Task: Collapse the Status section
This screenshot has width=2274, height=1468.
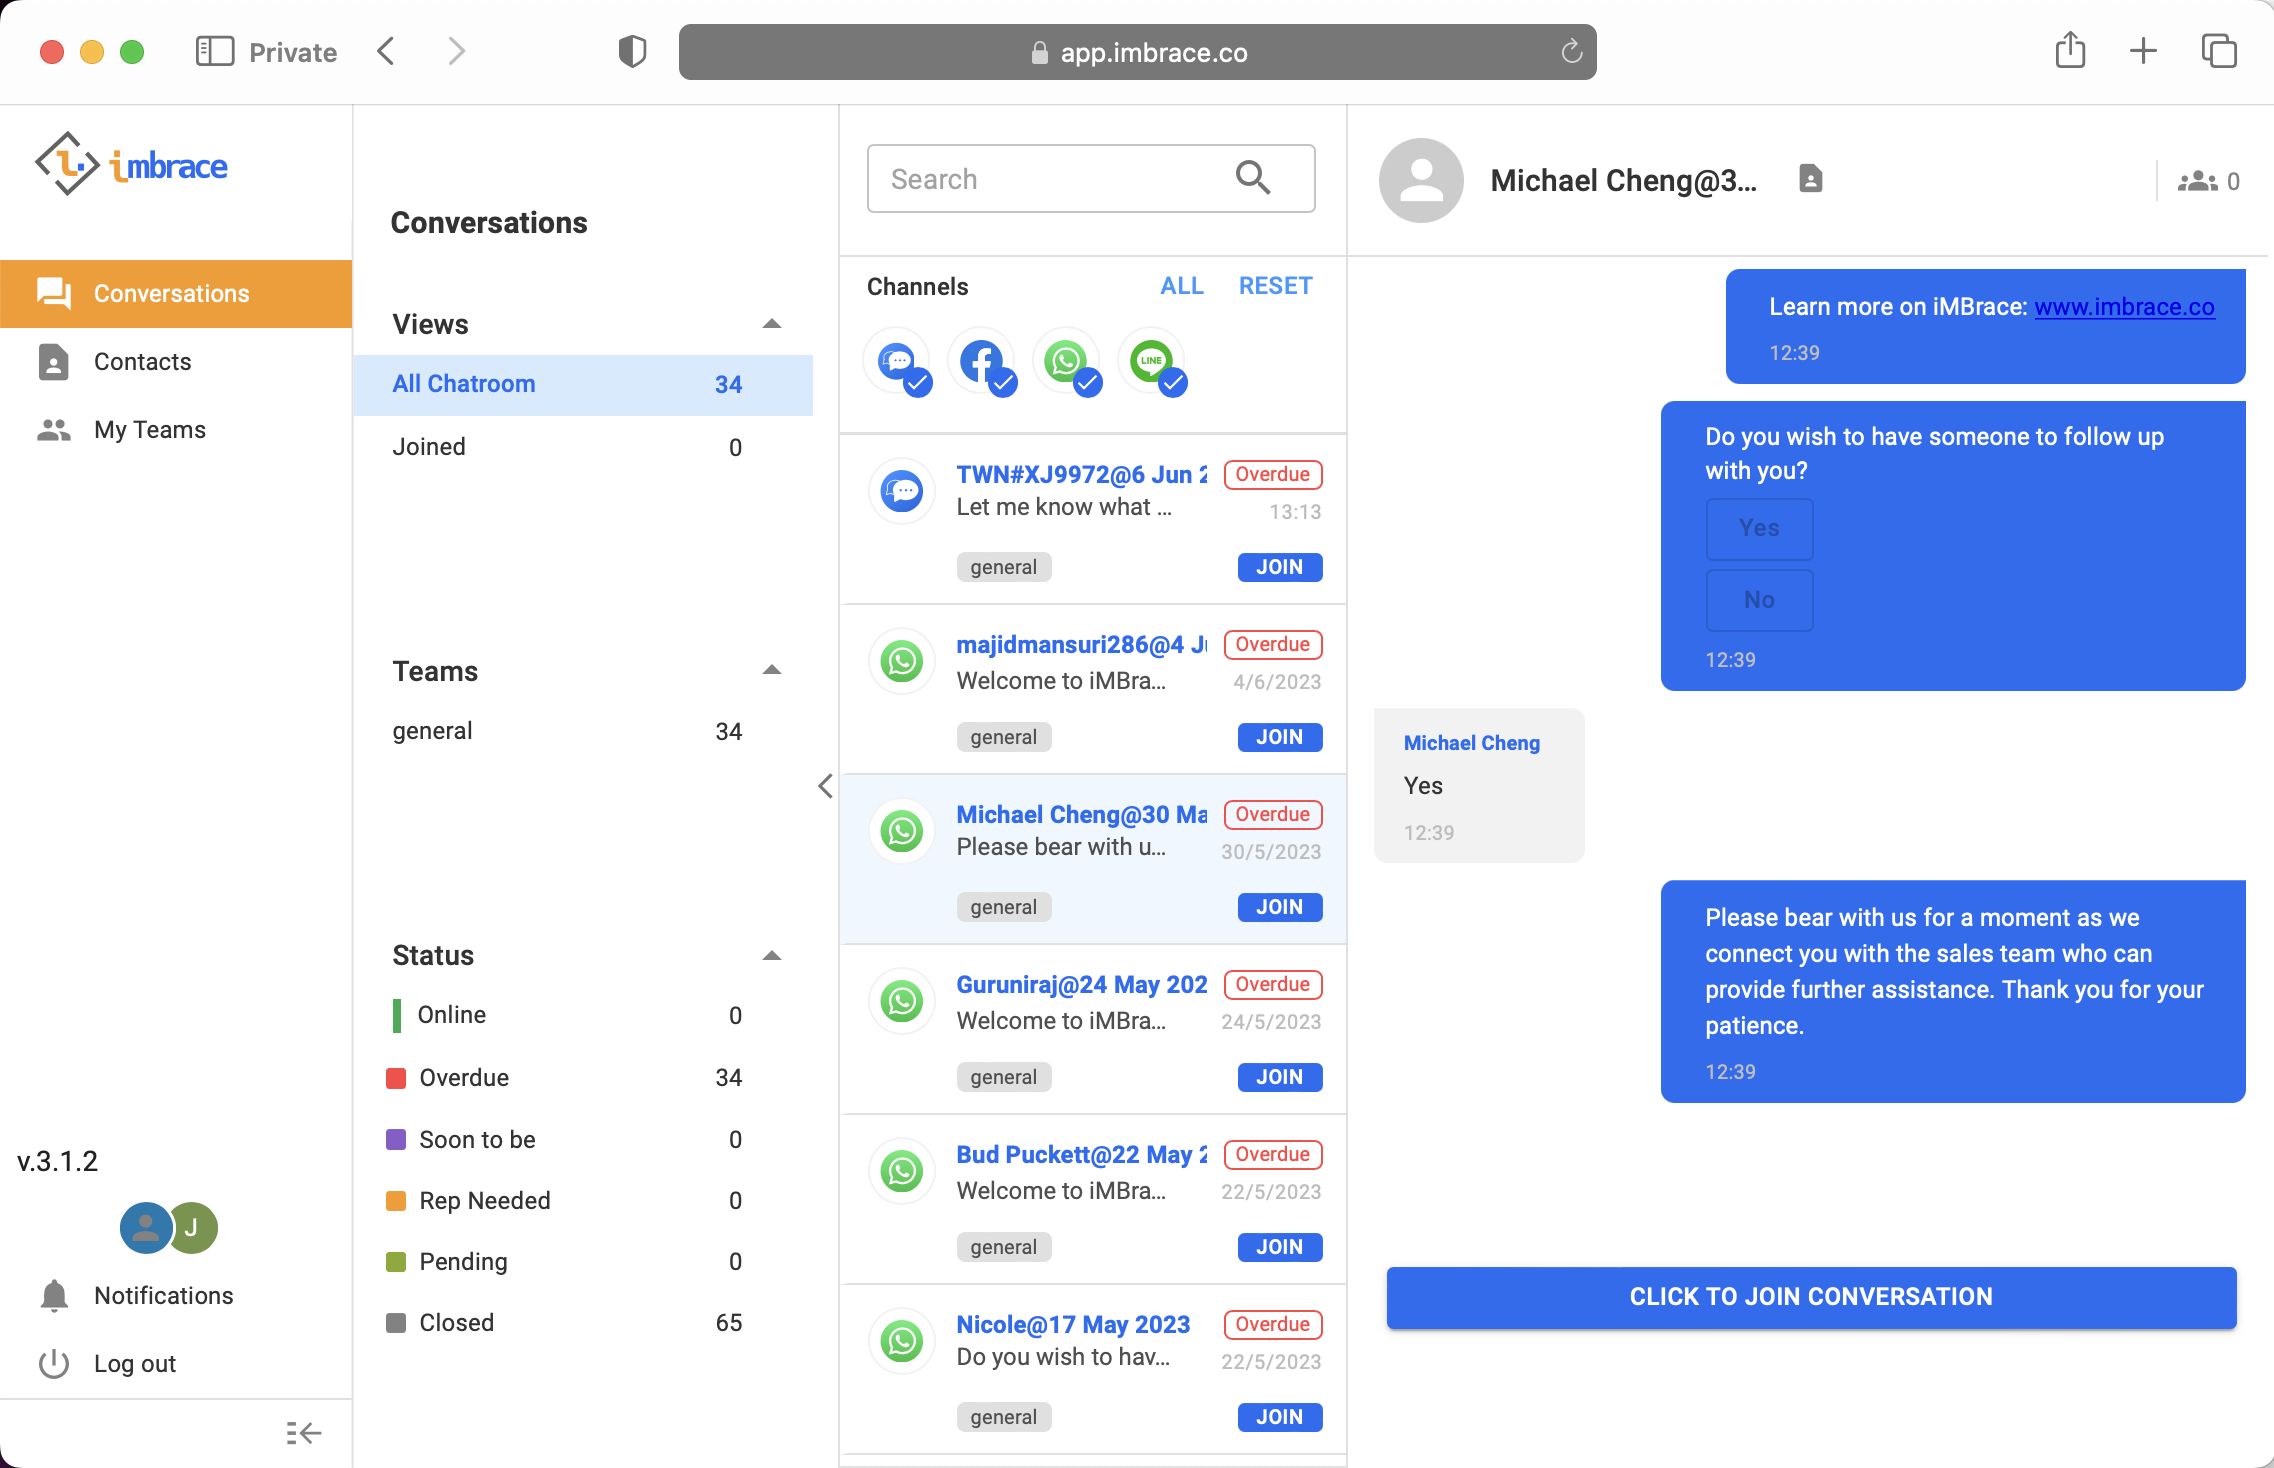Action: [x=771, y=955]
